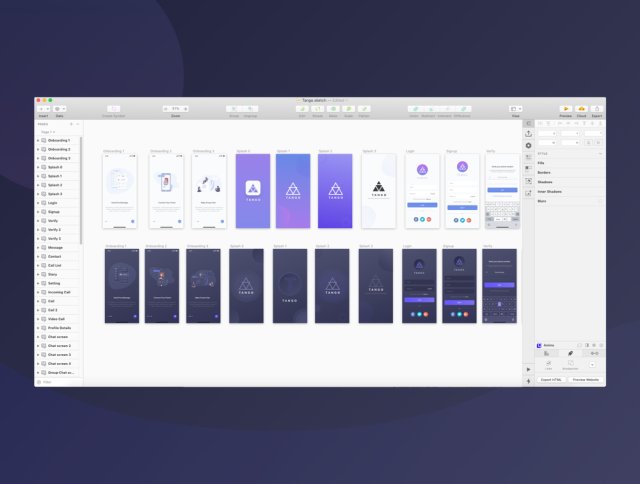Viewport: 640px width, 484px height.
Task: Expand the Splash 0 layer group
Action: click(38, 167)
